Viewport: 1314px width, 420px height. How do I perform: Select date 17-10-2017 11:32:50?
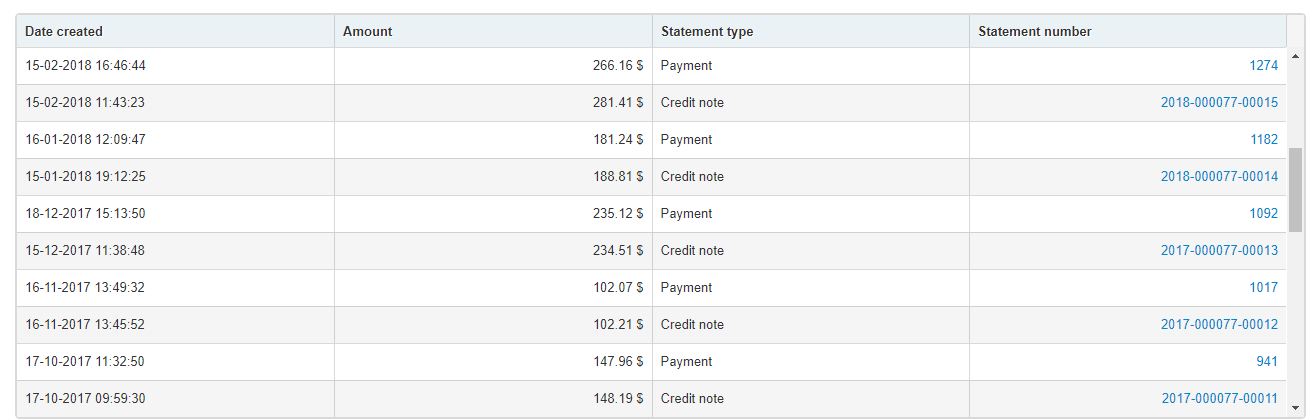tap(86, 362)
